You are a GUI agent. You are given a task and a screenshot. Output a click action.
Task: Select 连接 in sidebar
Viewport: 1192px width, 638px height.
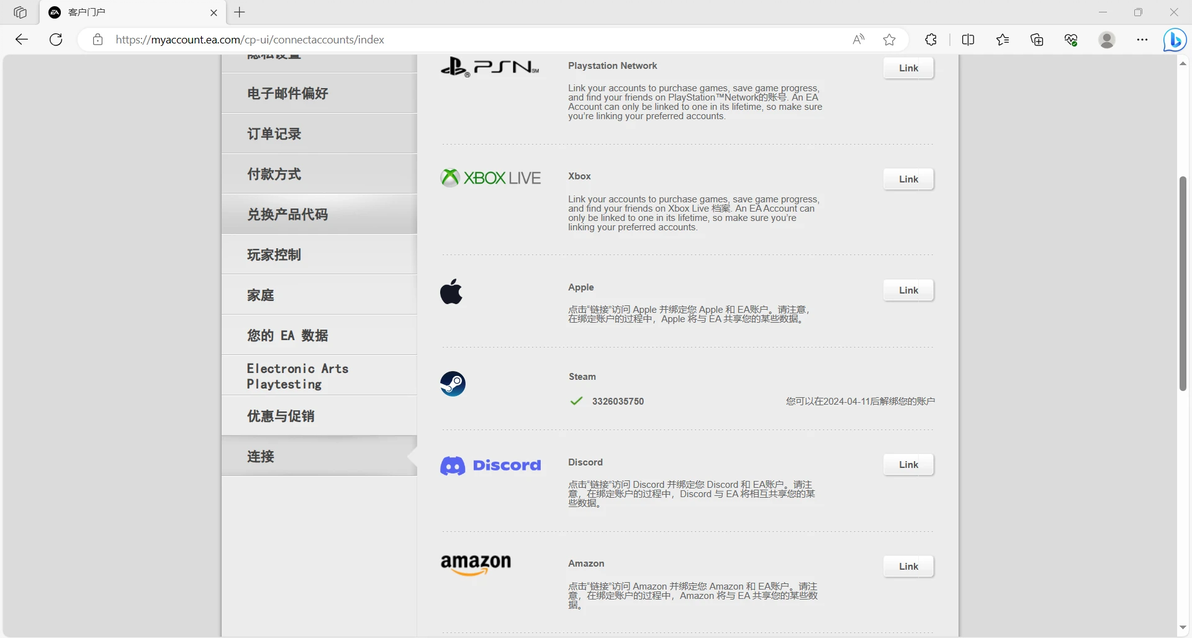click(x=319, y=456)
